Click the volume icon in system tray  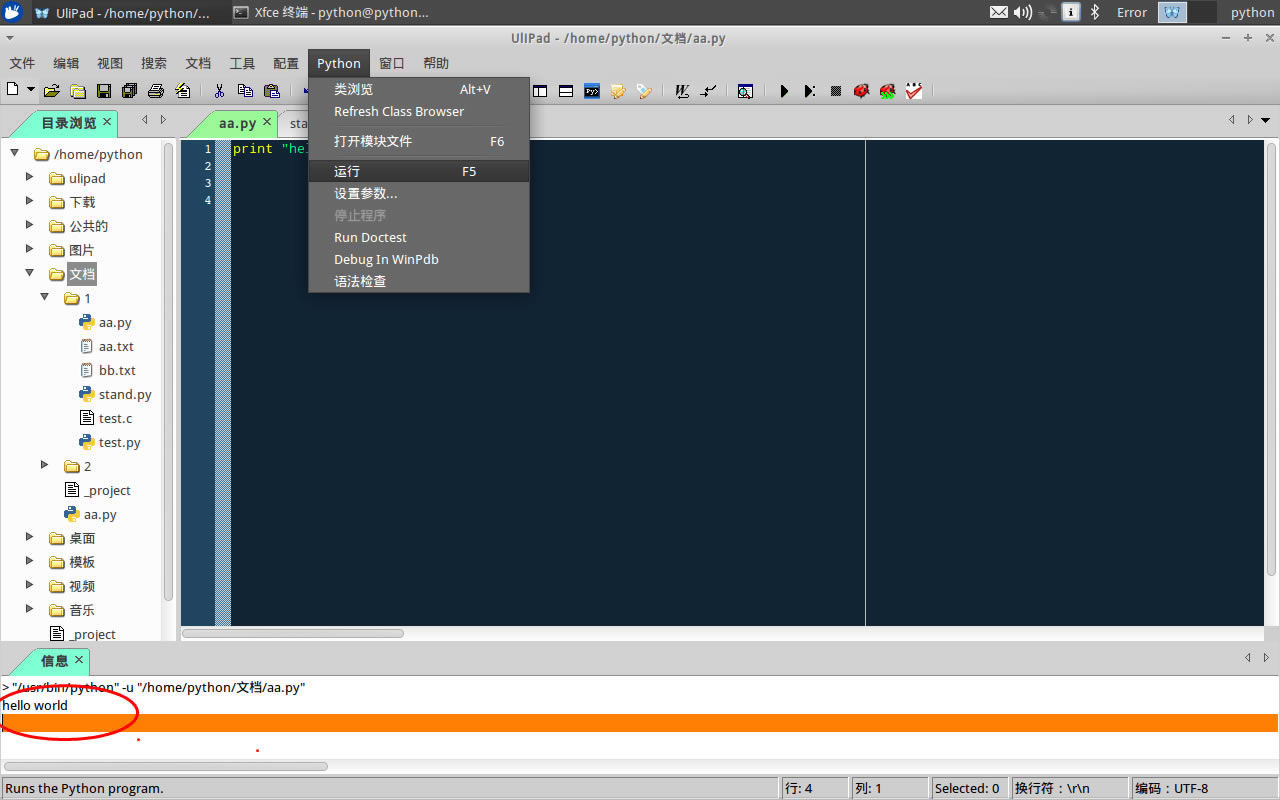[1022, 12]
